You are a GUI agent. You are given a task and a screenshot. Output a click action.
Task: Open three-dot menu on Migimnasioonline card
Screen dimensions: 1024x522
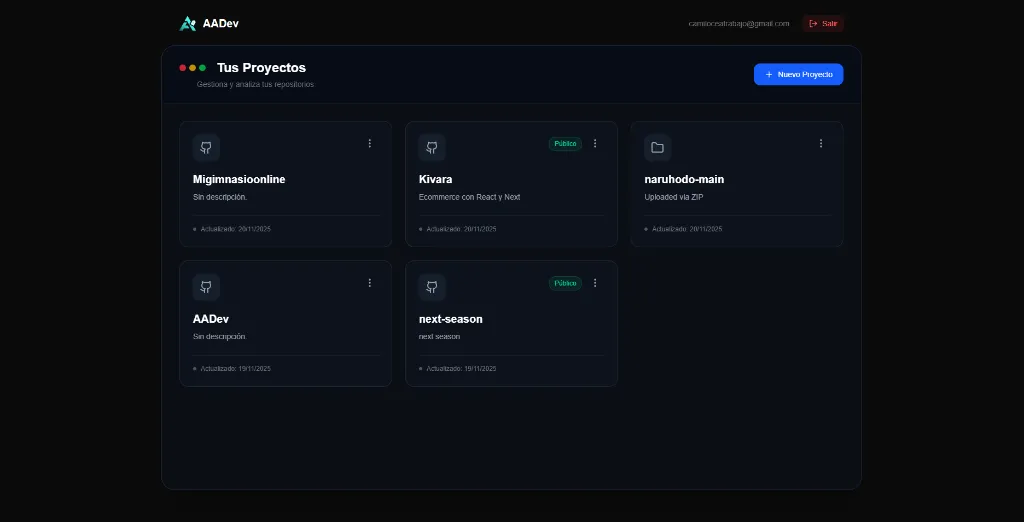pyautogui.click(x=369, y=144)
